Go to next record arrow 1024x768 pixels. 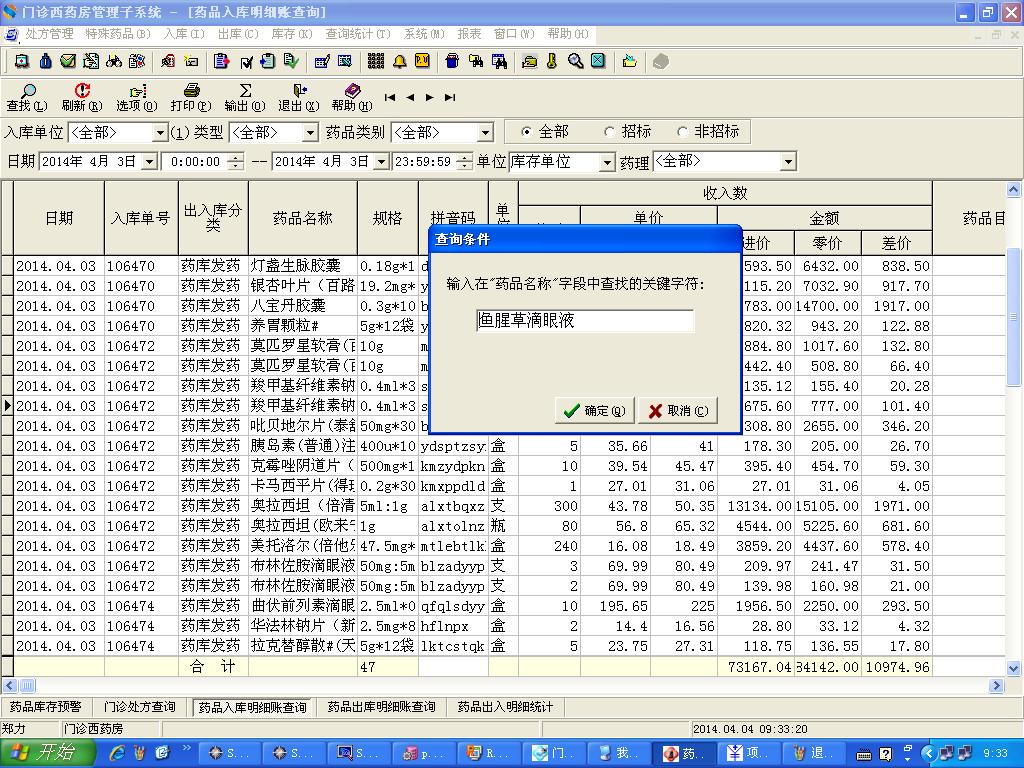pyautogui.click(x=430, y=97)
